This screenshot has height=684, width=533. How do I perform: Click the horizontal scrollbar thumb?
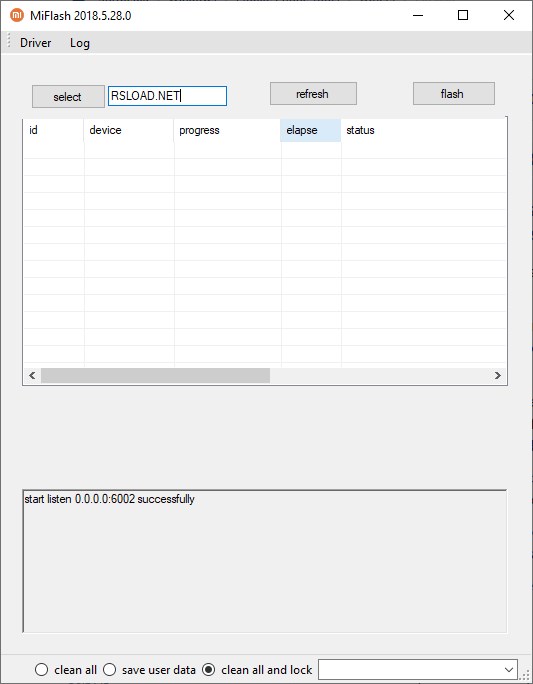[155, 376]
